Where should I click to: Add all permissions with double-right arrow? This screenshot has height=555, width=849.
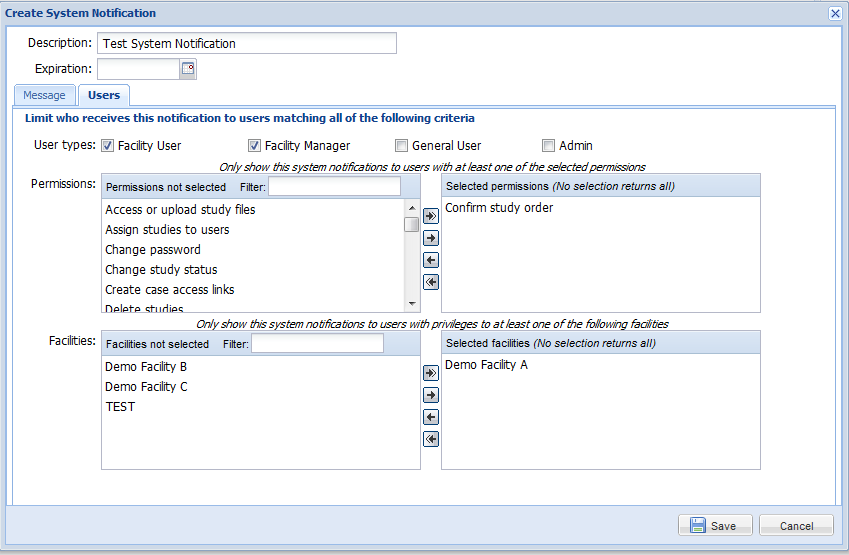(430, 216)
